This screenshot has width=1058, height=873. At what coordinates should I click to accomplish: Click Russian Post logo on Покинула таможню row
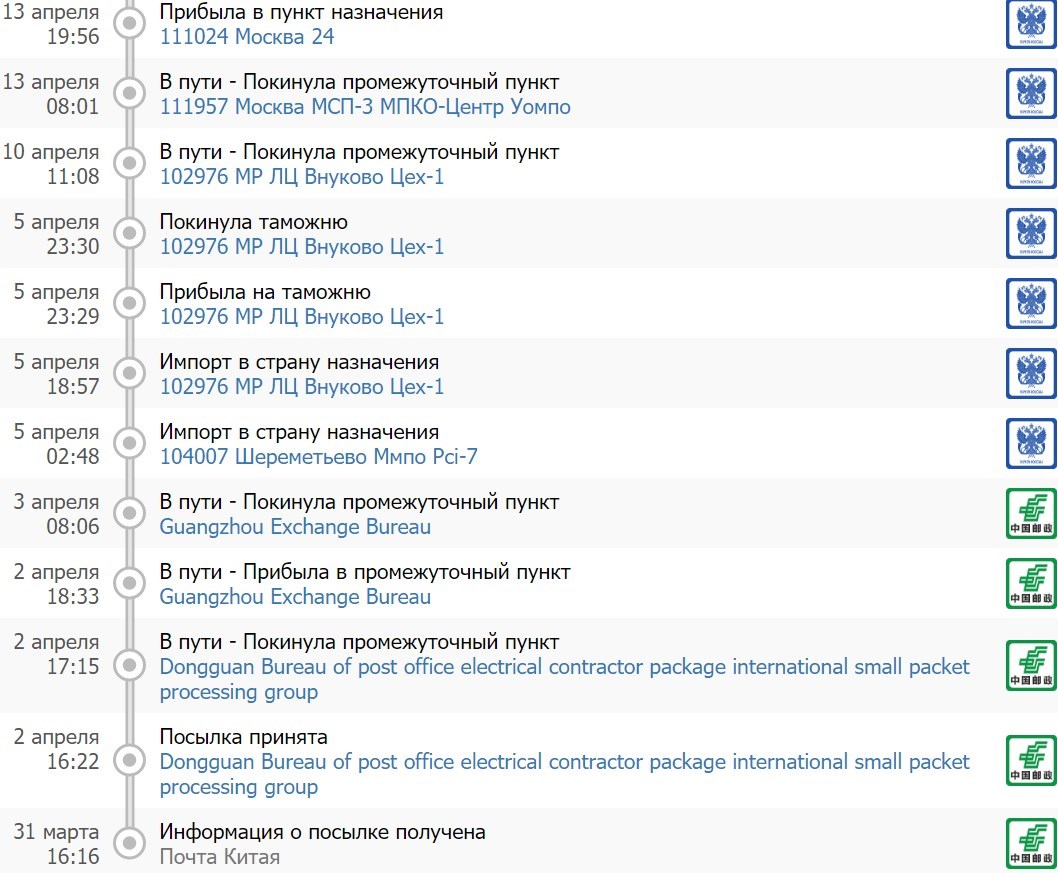pos(1031,234)
